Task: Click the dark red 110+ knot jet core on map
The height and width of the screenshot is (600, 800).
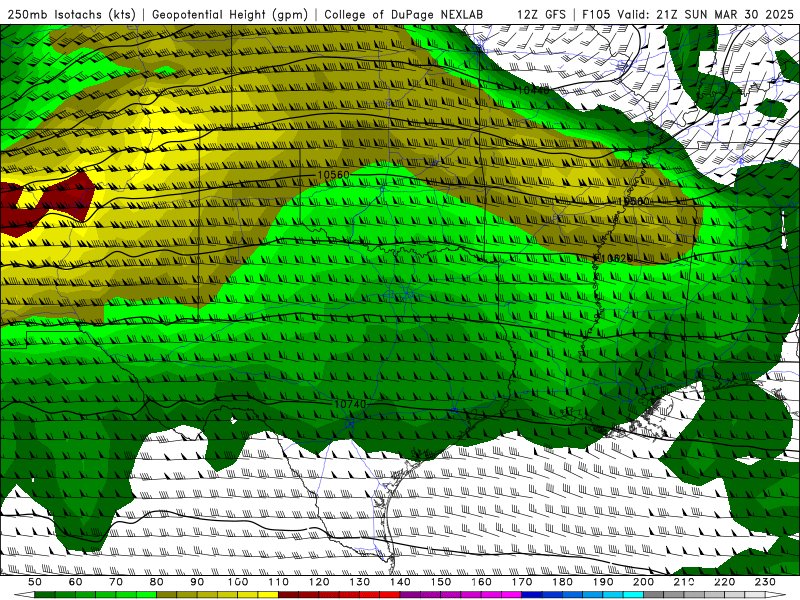Action: [x=46, y=203]
